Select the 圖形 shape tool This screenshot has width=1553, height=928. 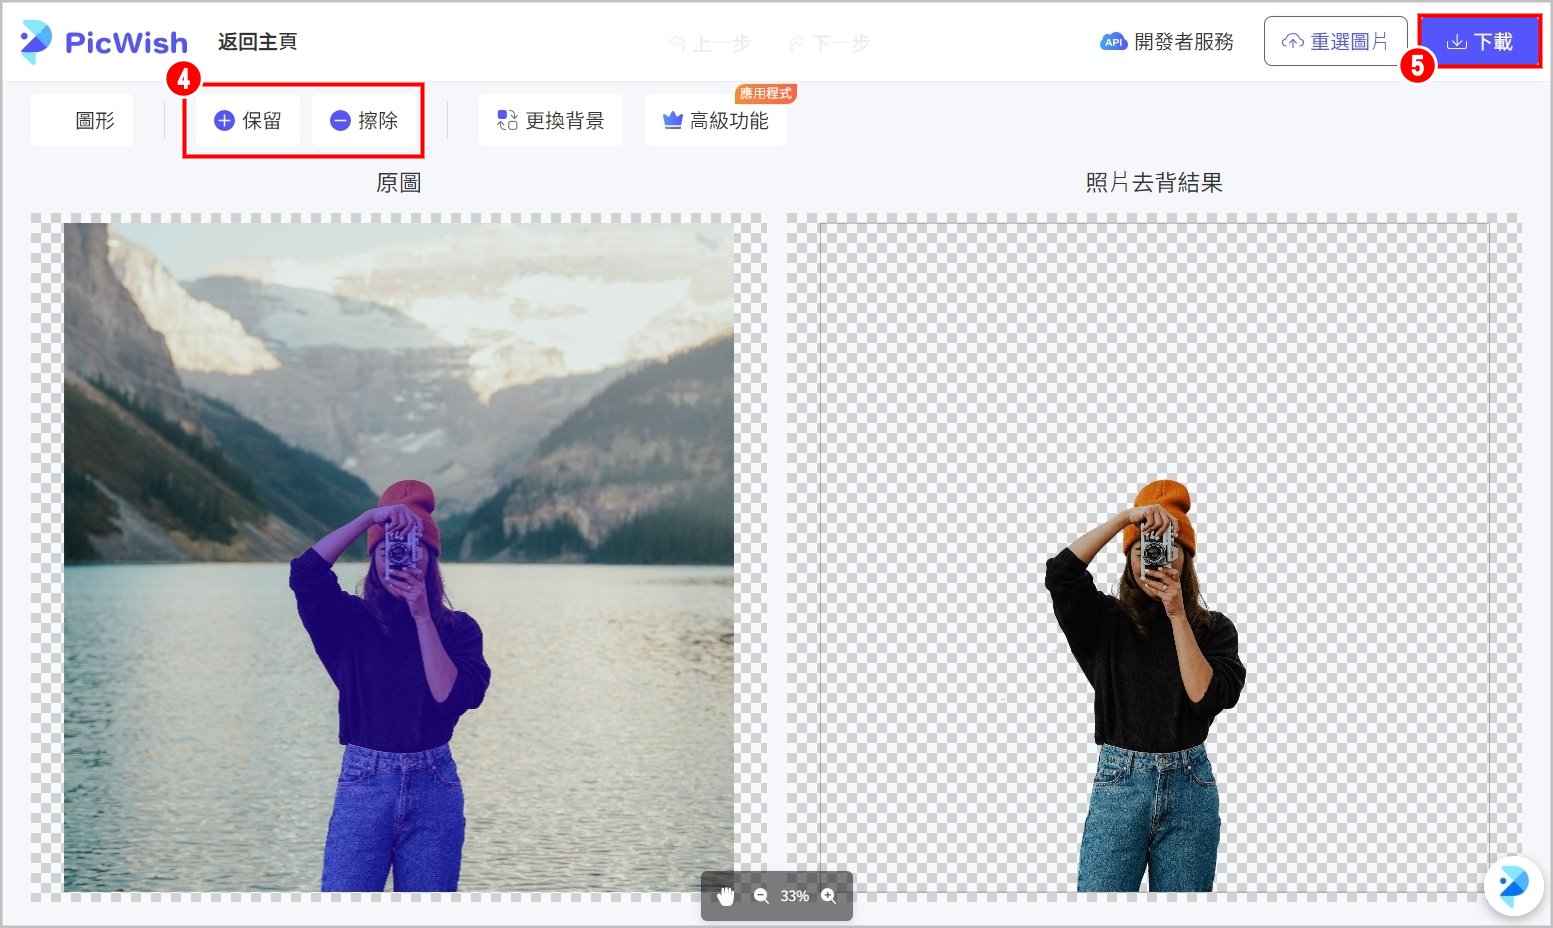click(x=82, y=120)
